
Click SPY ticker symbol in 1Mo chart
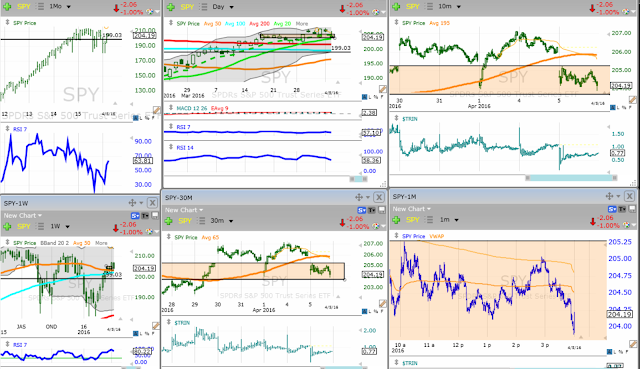[x=24, y=7]
